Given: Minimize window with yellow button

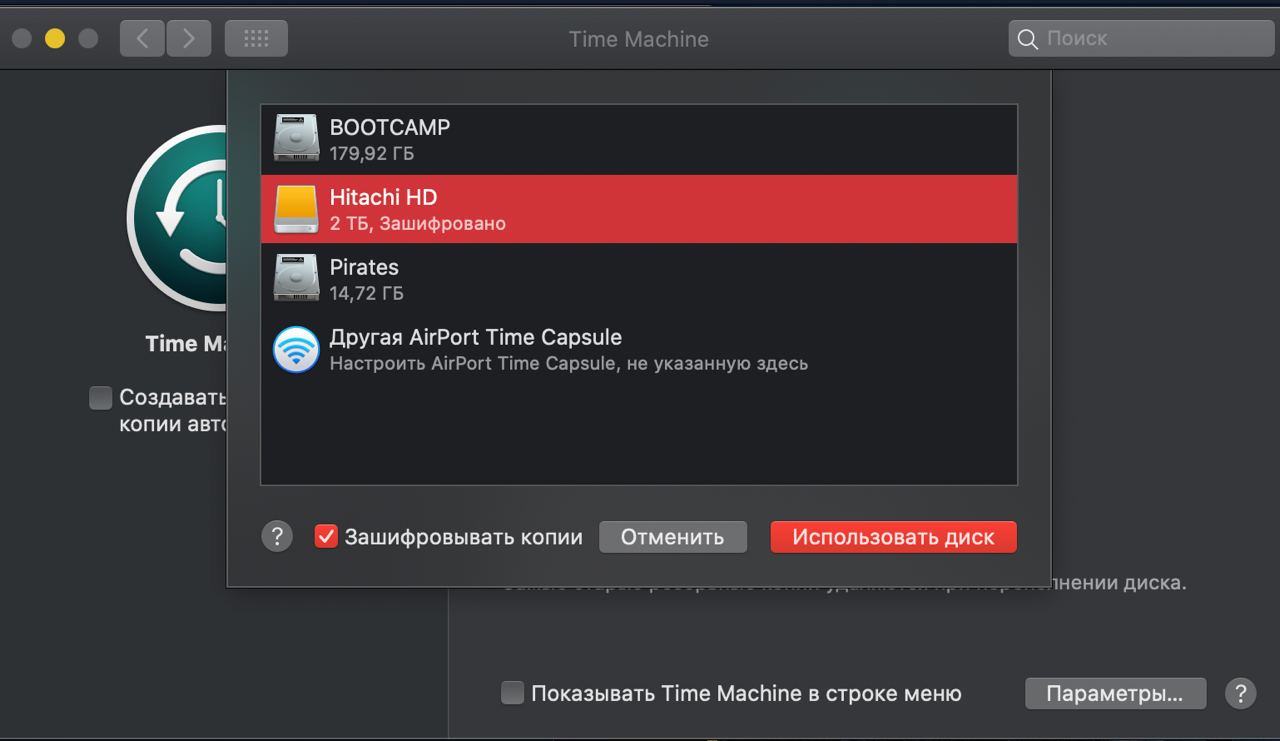Looking at the screenshot, I should tap(55, 39).
